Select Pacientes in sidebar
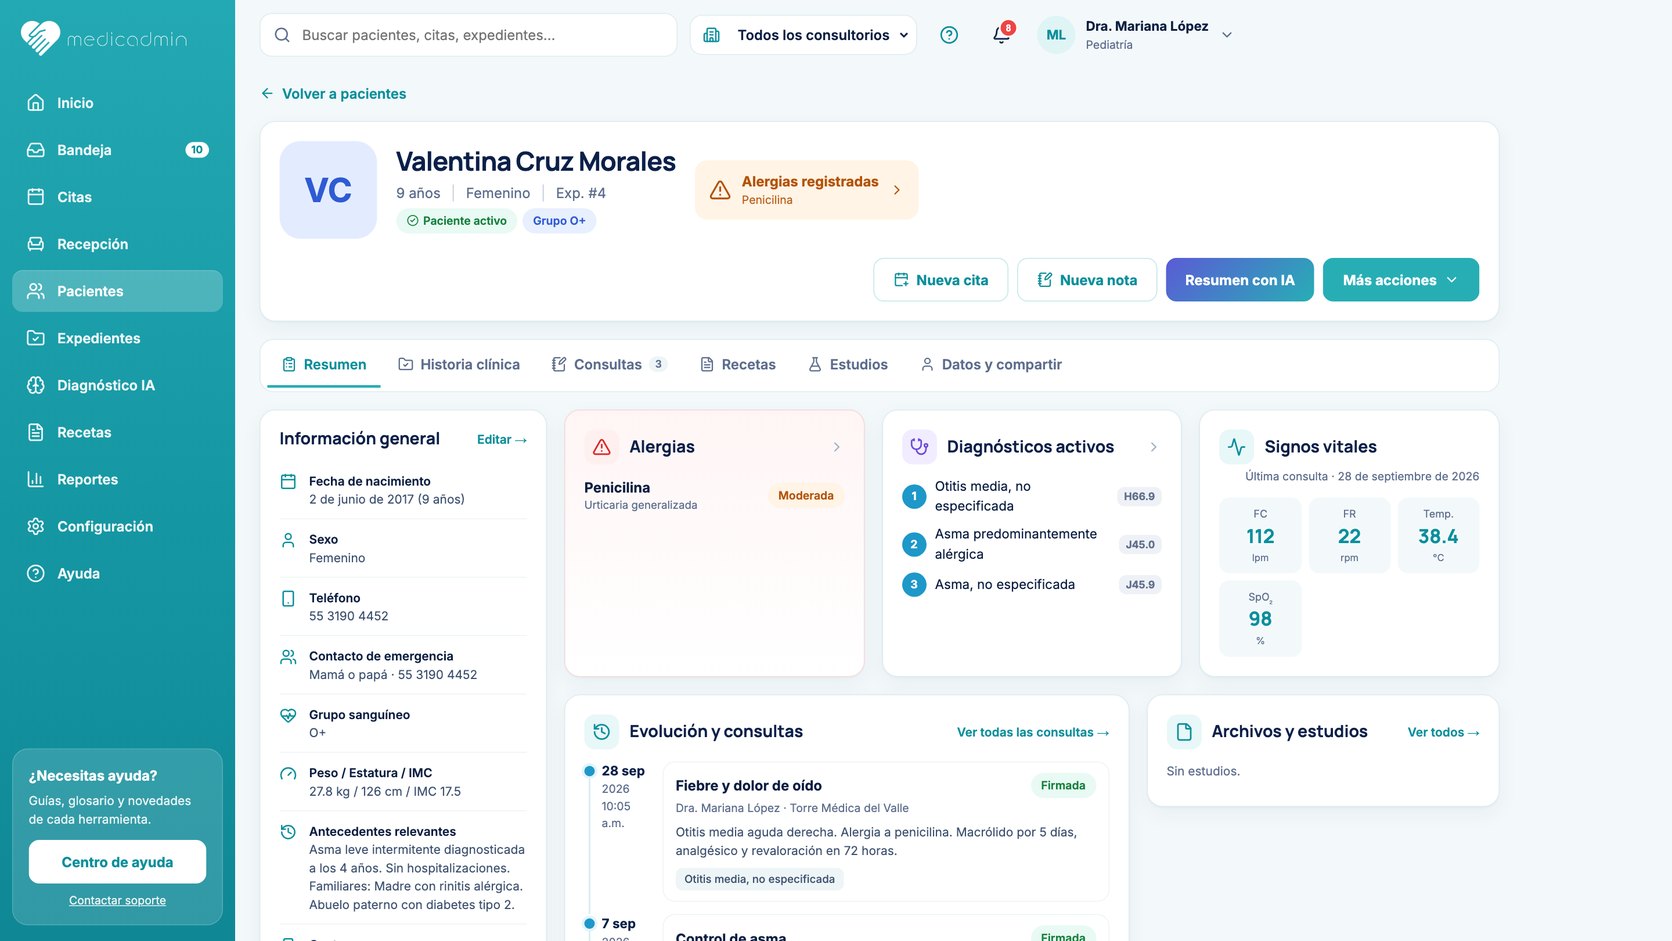This screenshot has height=941, width=1672. click(x=117, y=291)
